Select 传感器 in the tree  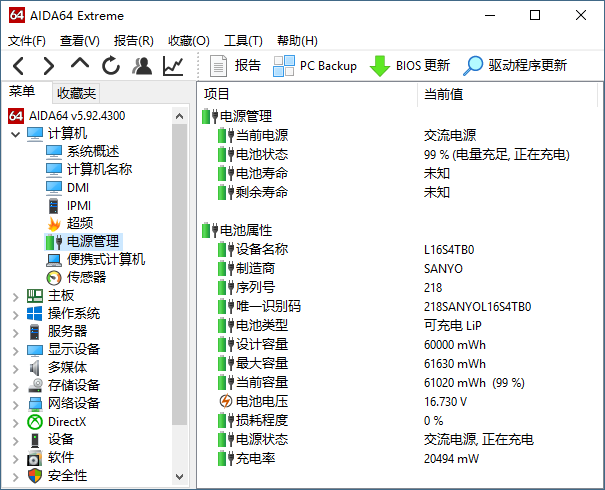[86, 278]
